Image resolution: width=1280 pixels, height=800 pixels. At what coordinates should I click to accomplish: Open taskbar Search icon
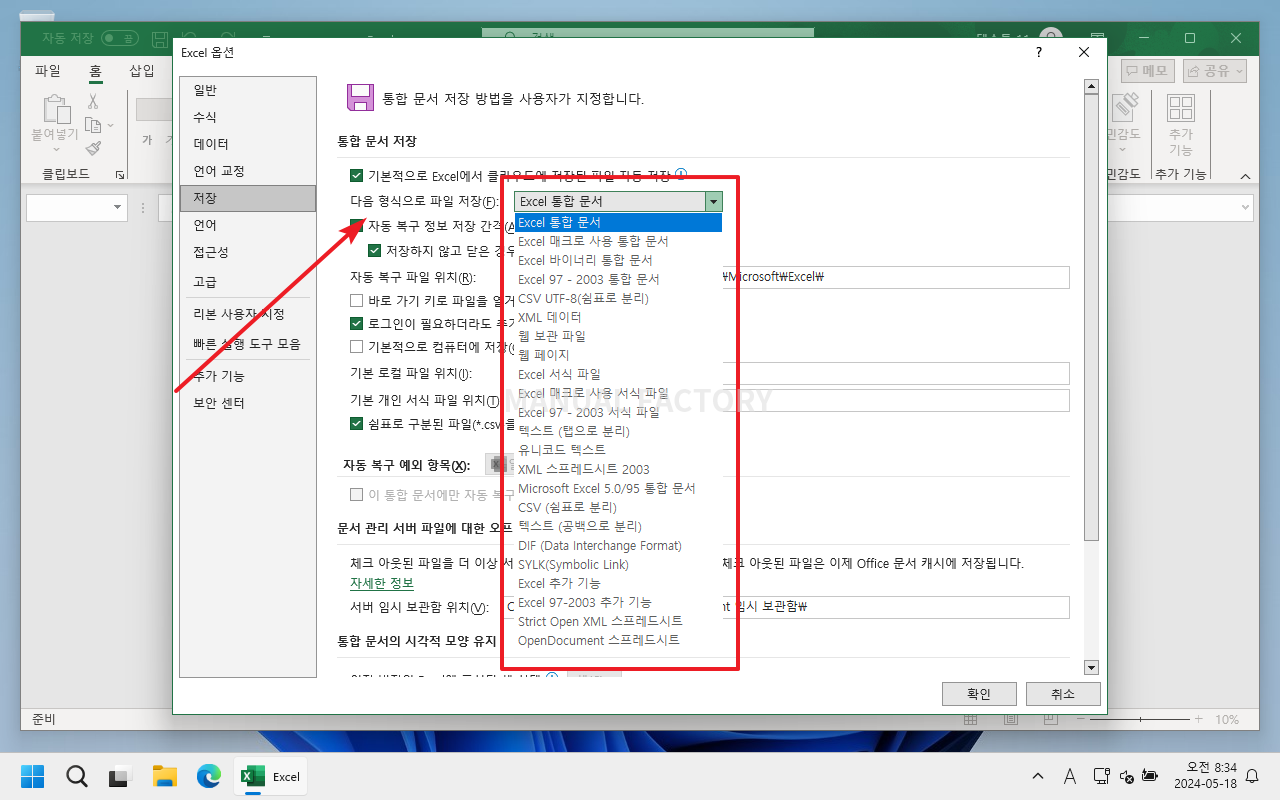coord(77,776)
